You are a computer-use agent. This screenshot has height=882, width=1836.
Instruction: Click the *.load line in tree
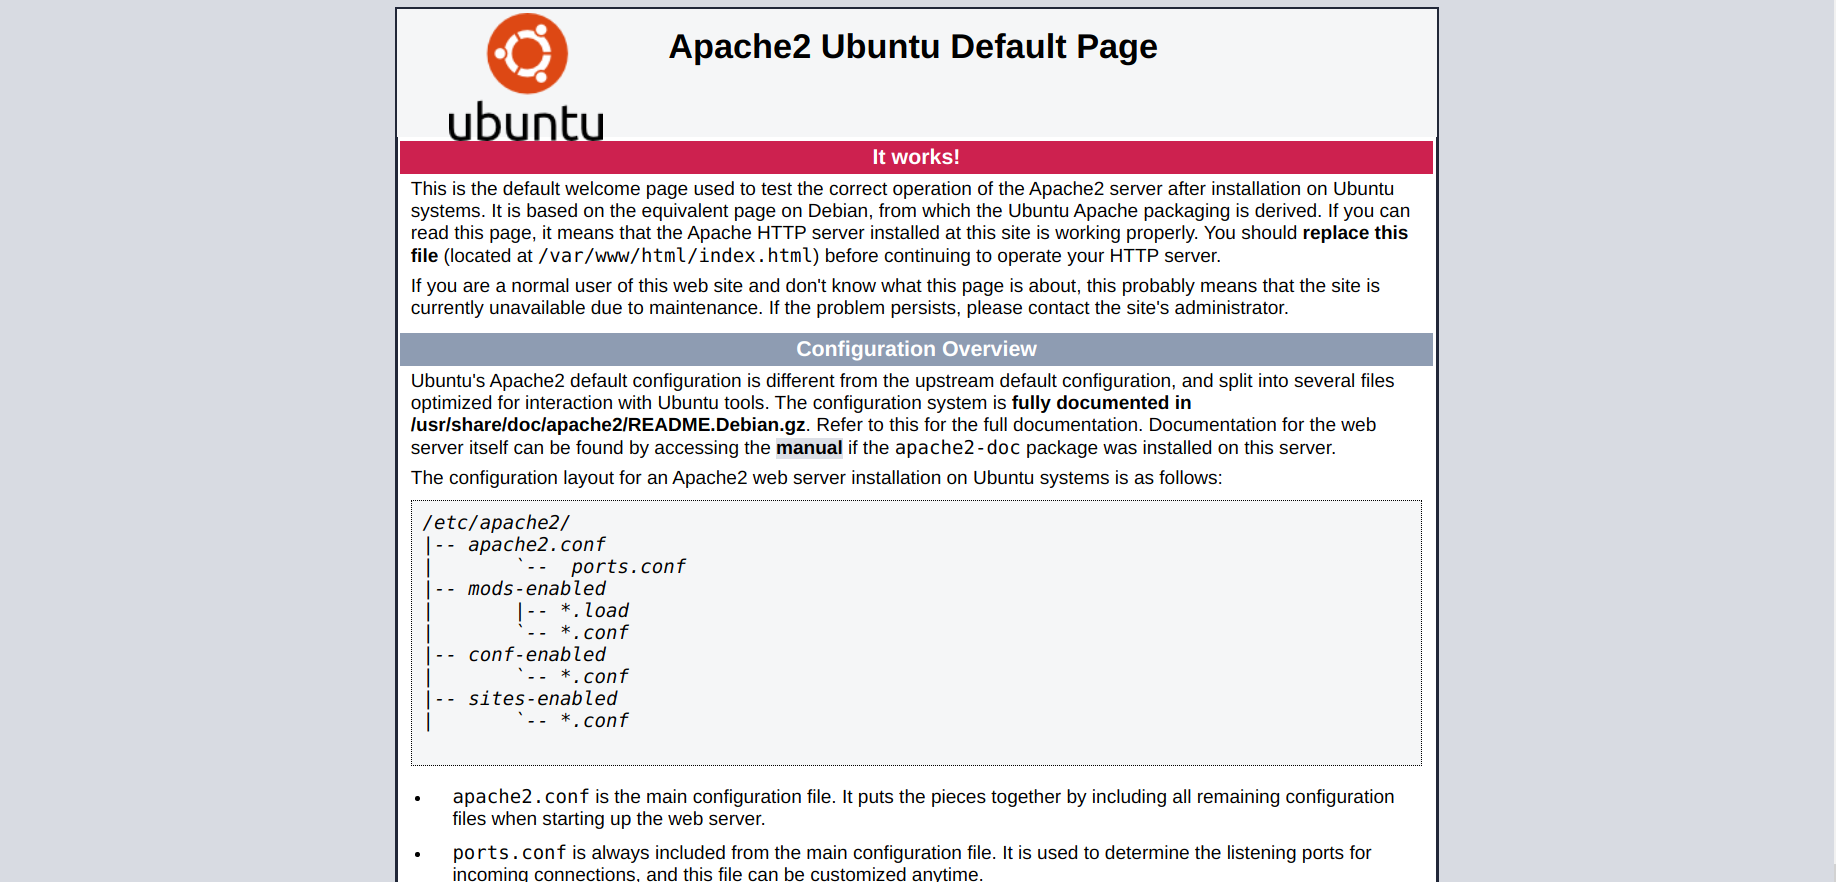pyautogui.click(x=594, y=611)
